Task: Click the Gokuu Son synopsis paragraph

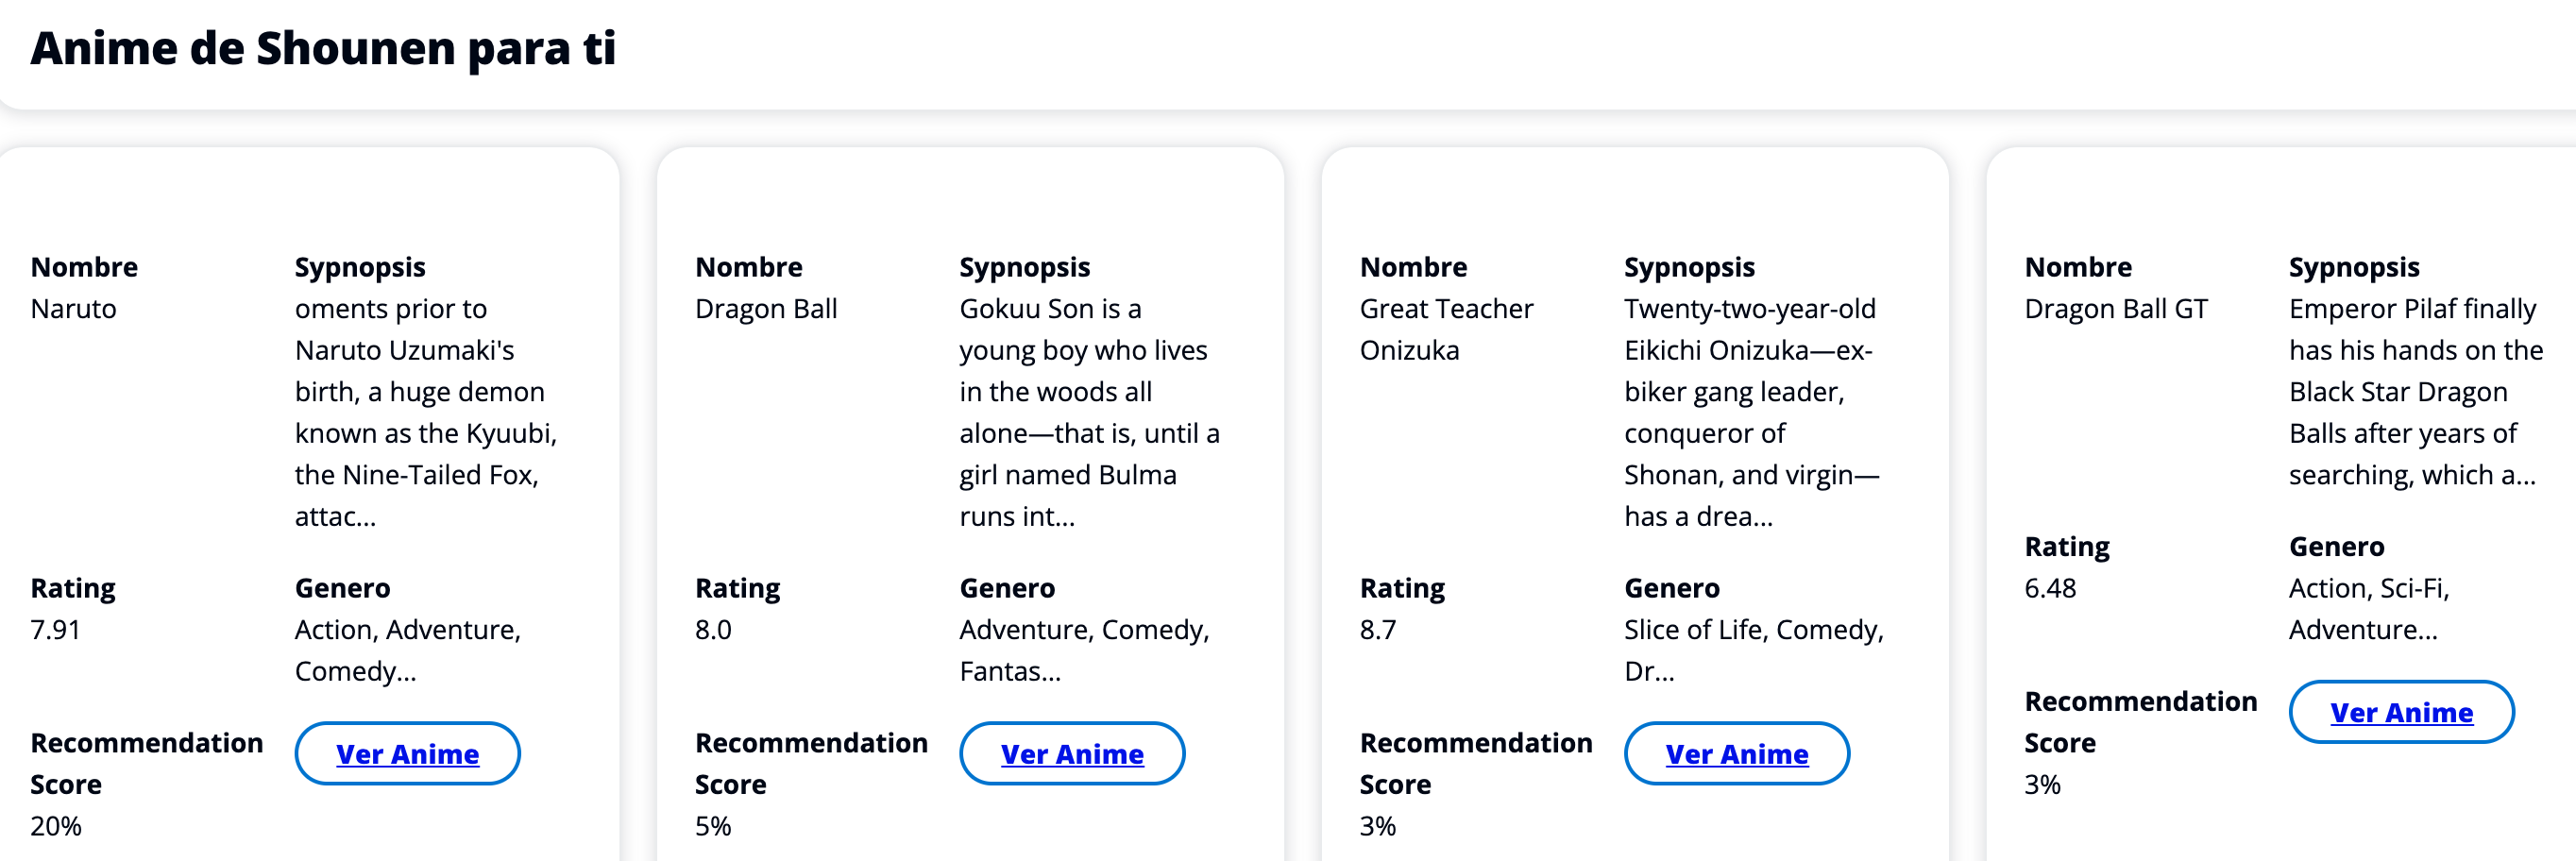Action: [1088, 412]
